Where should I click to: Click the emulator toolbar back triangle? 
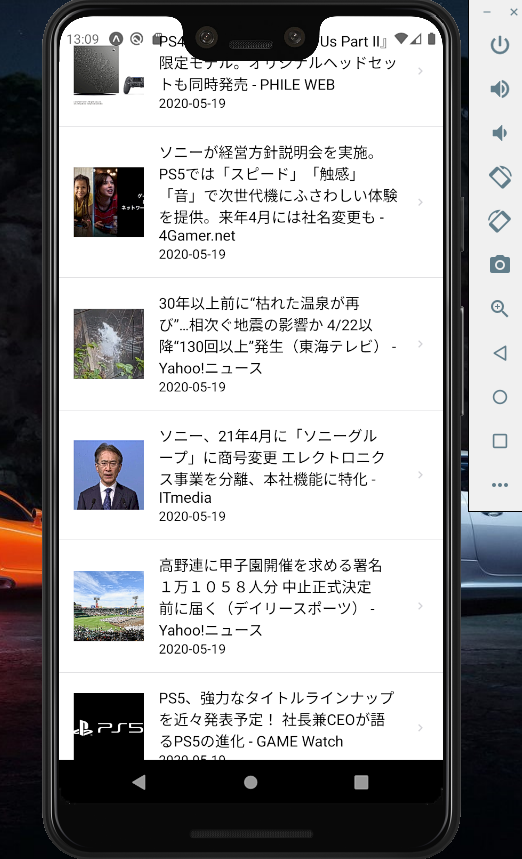click(500, 353)
